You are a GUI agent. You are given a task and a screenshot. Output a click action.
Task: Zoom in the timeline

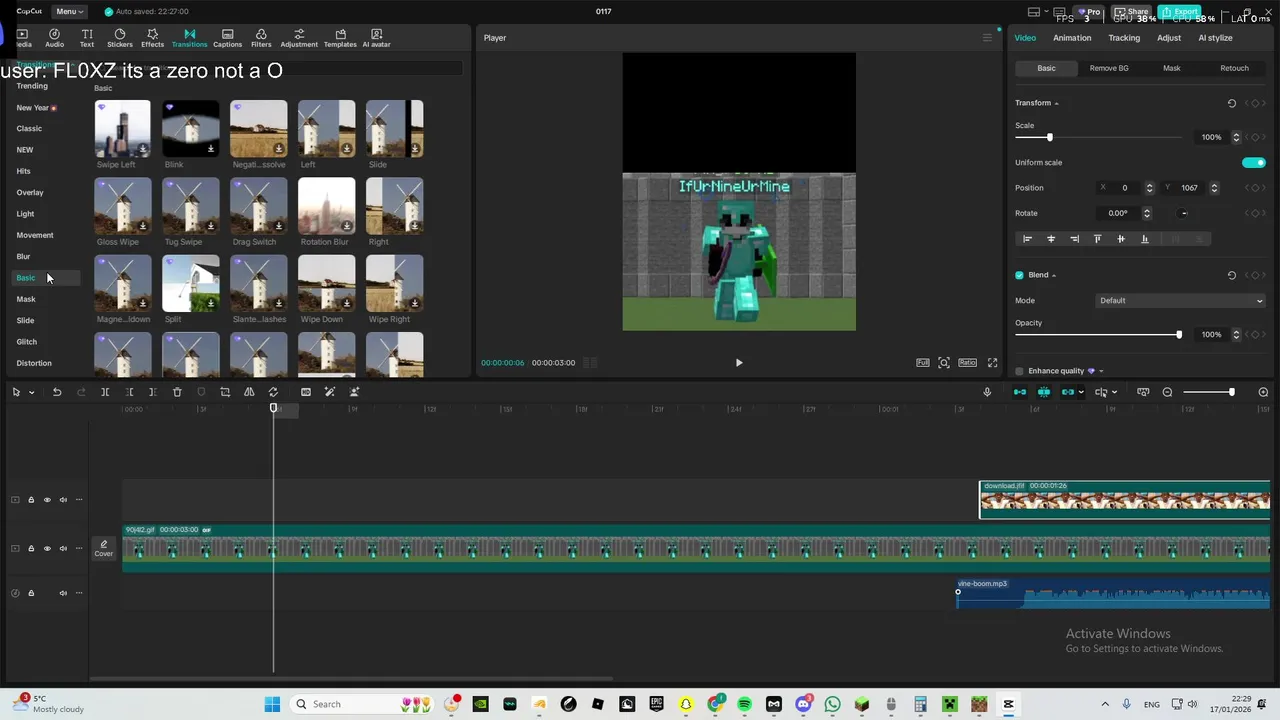[x=1263, y=392]
